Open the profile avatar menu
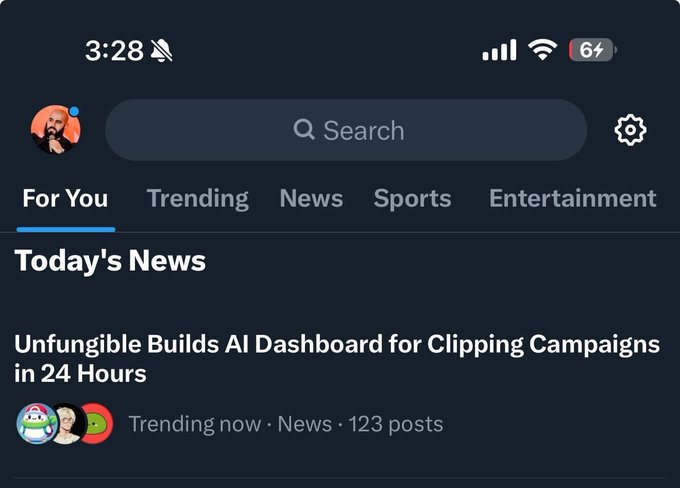 55,130
